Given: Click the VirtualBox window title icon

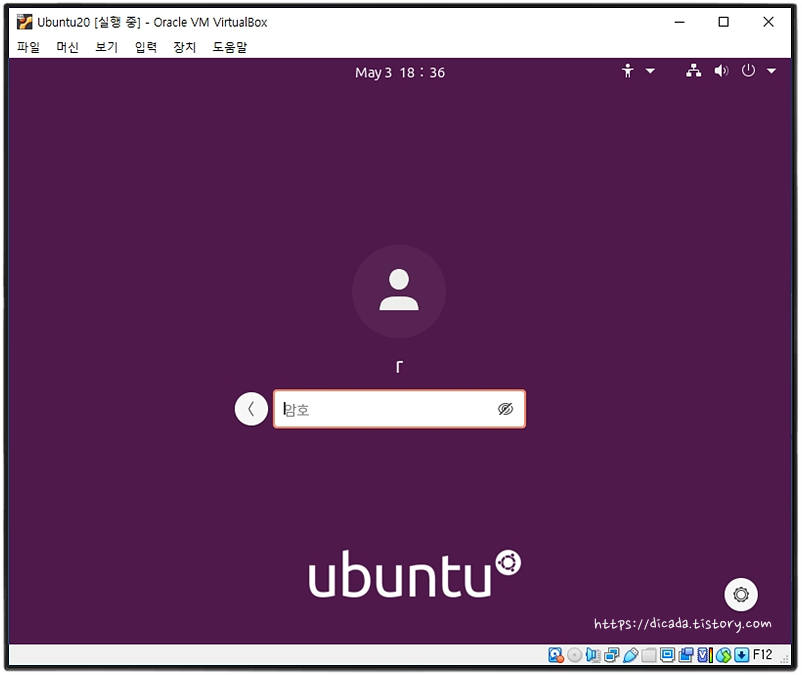Looking at the screenshot, I should pyautogui.click(x=24, y=22).
